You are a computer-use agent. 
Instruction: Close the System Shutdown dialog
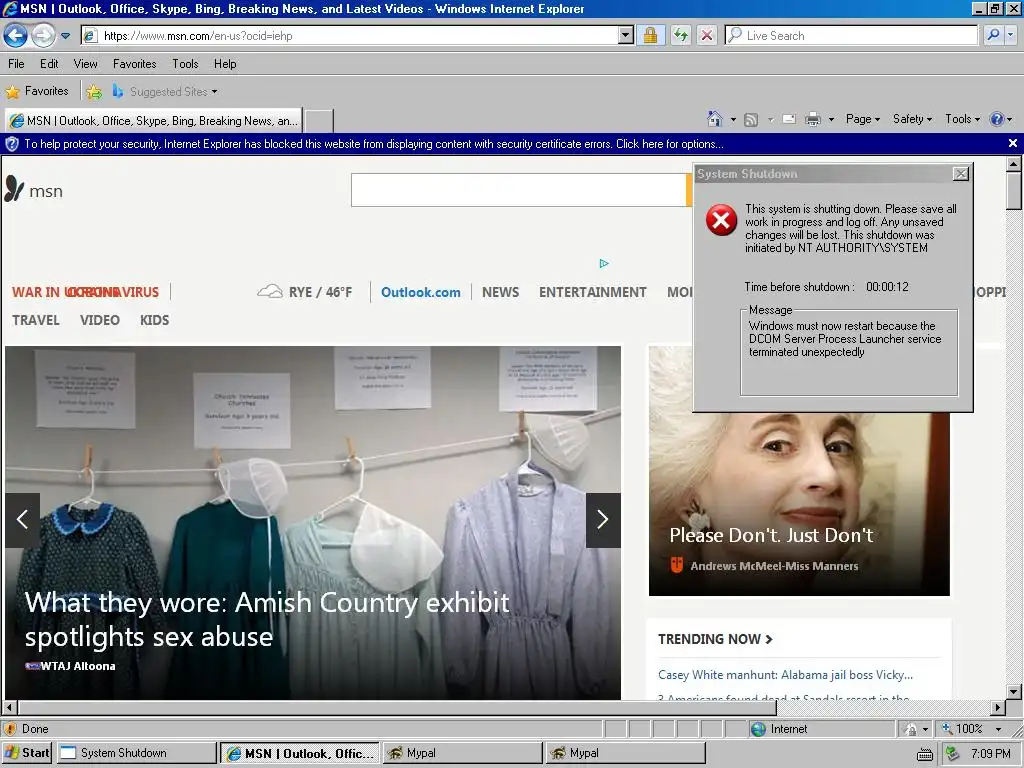960,174
